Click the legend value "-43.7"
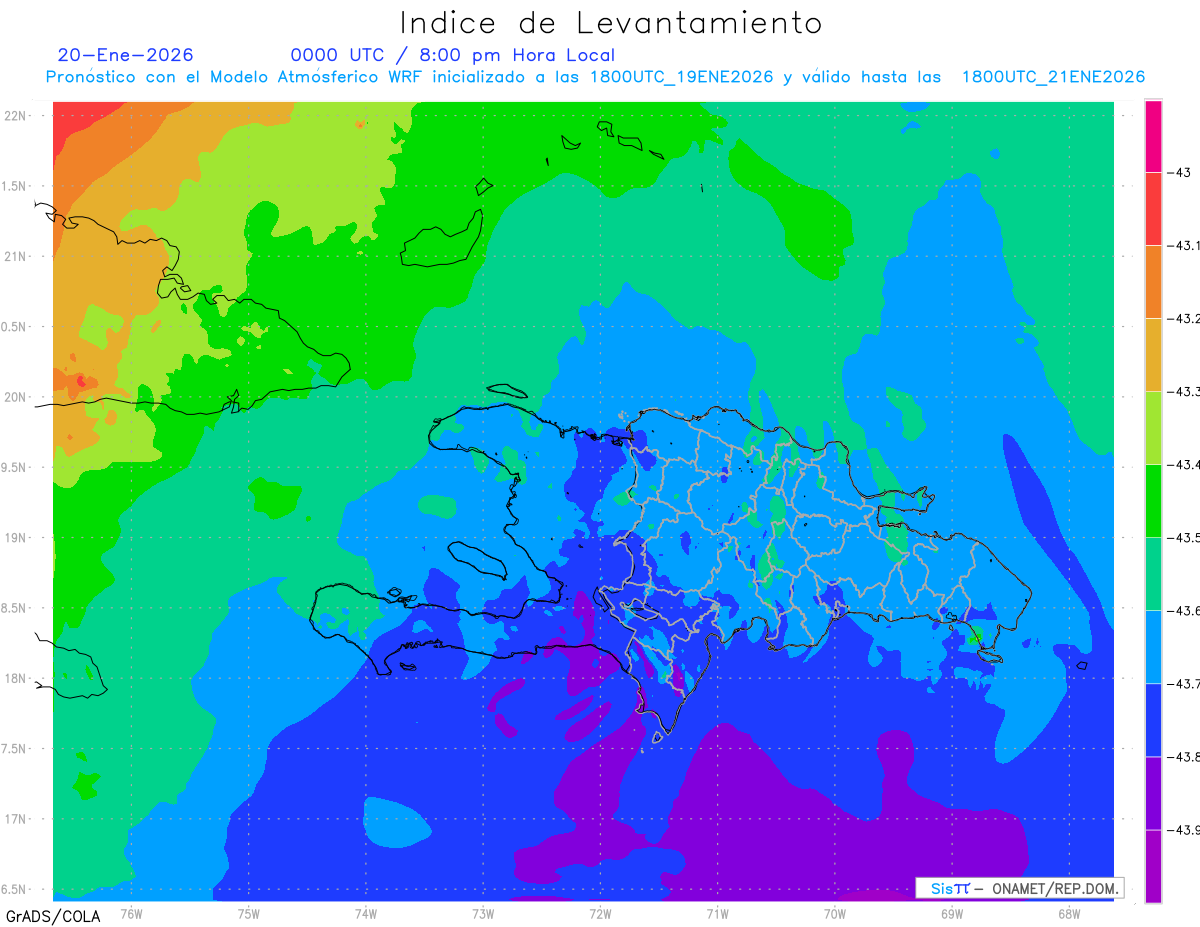The image size is (1200, 927). coord(1184,683)
